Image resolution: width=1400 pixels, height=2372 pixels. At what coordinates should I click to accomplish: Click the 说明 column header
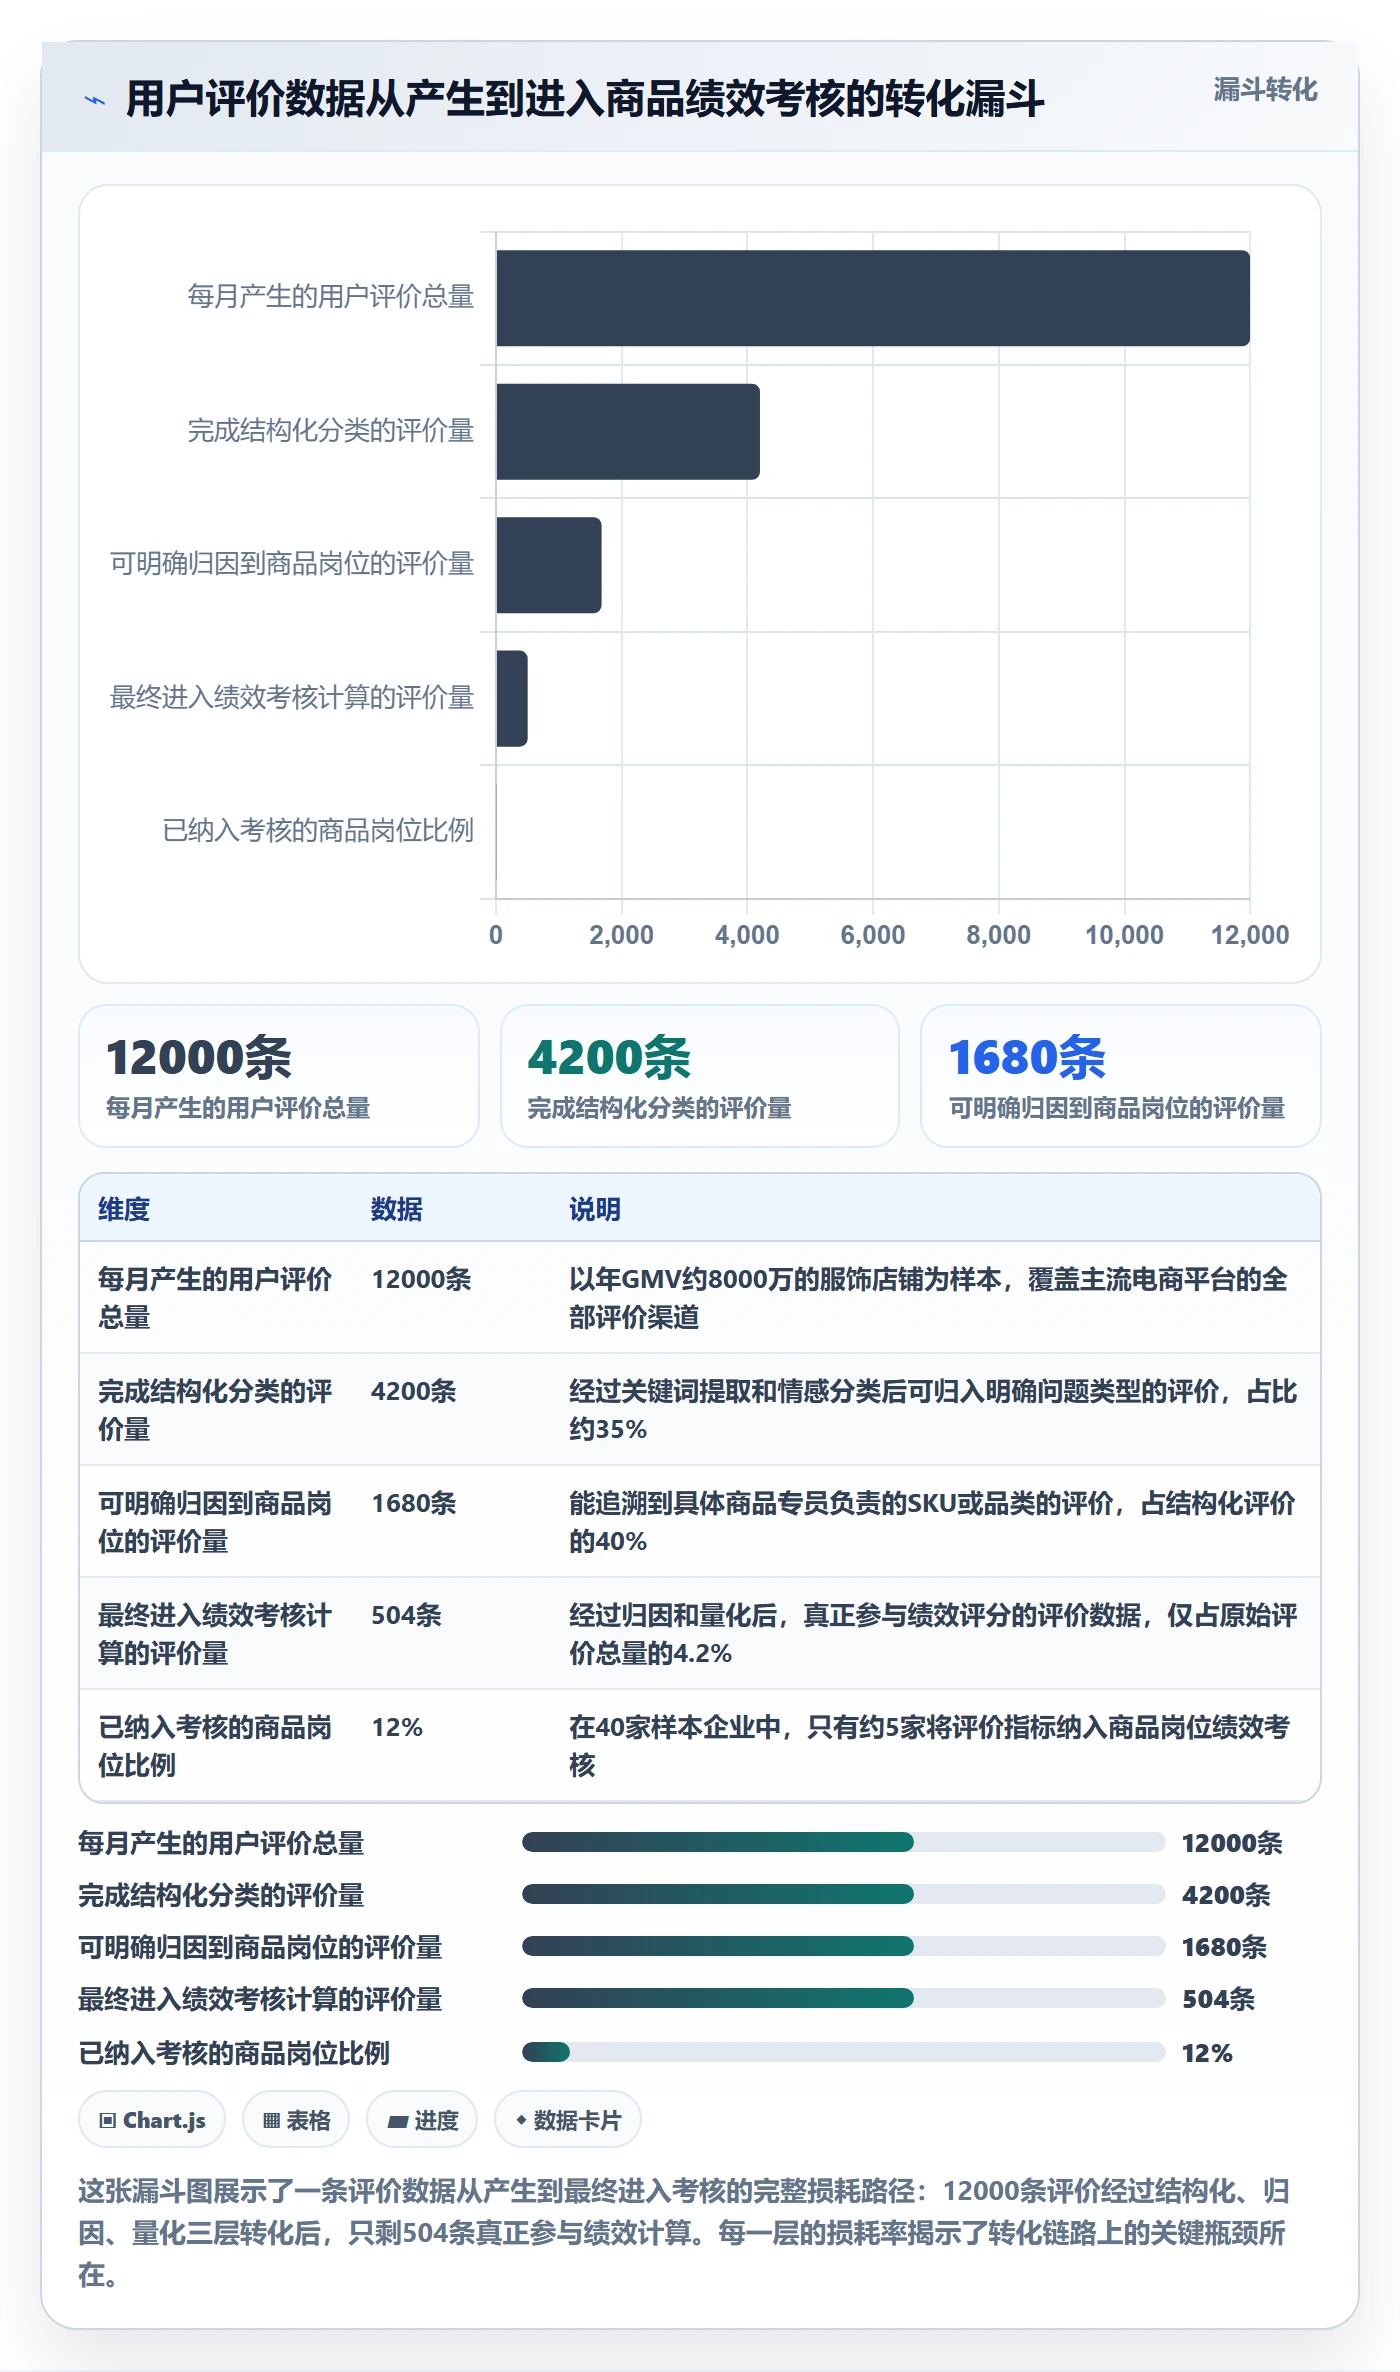point(595,1209)
